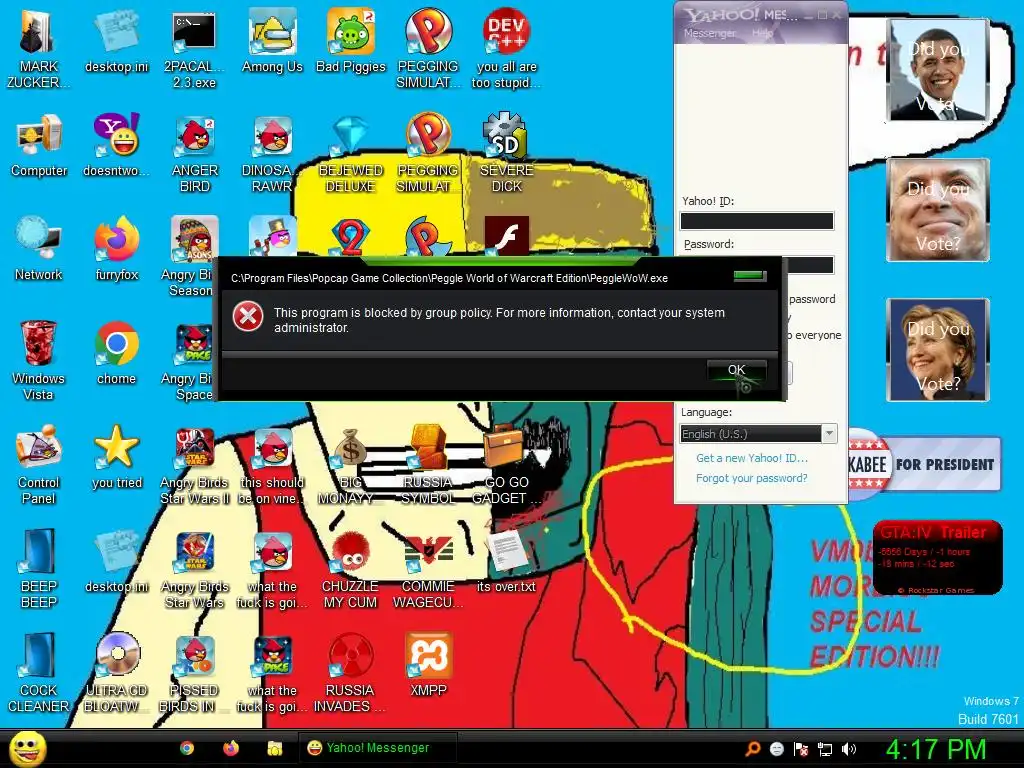
Task: Click the Firefox icon on the taskbar
Action: pos(231,748)
